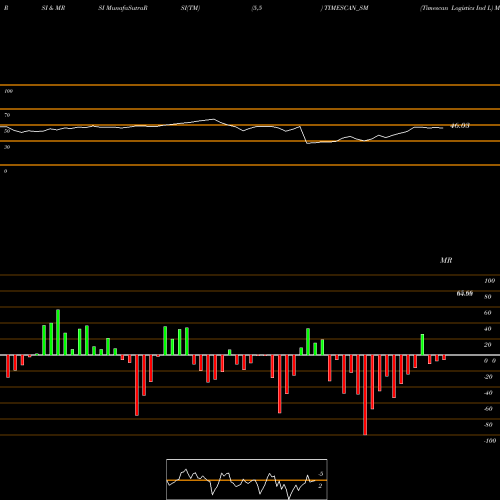Click the "Timescan Logistics Ind L" company name
Screen dimensions: 500x500
click(456, 8)
